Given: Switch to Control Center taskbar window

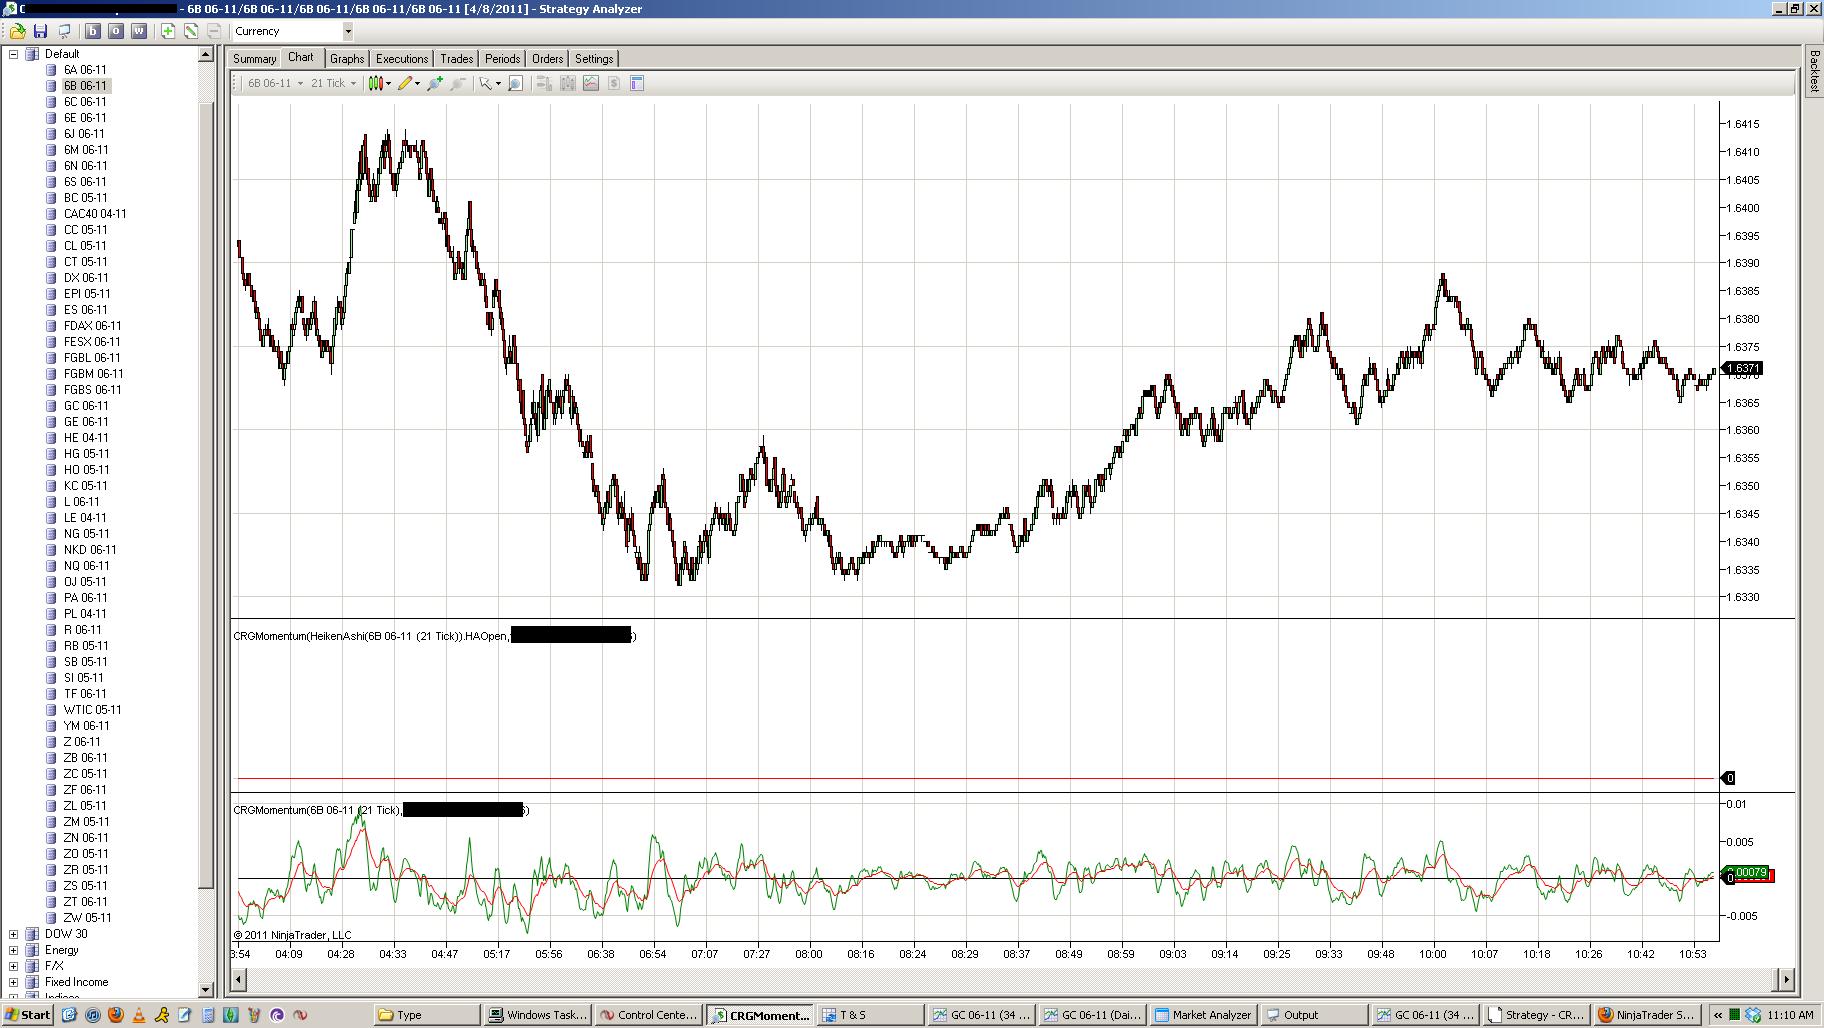Looking at the screenshot, I should pyautogui.click(x=648, y=1014).
